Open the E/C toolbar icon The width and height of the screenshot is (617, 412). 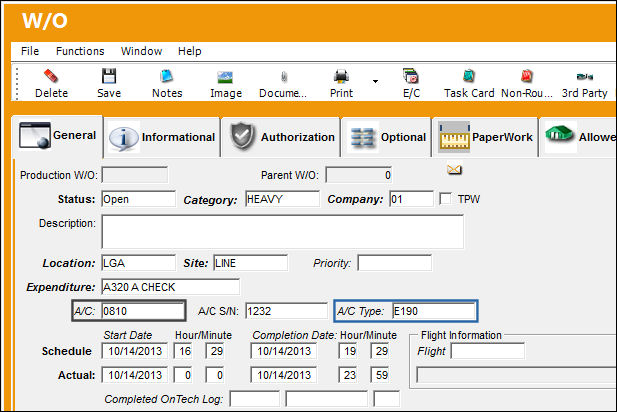click(x=411, y=76)
